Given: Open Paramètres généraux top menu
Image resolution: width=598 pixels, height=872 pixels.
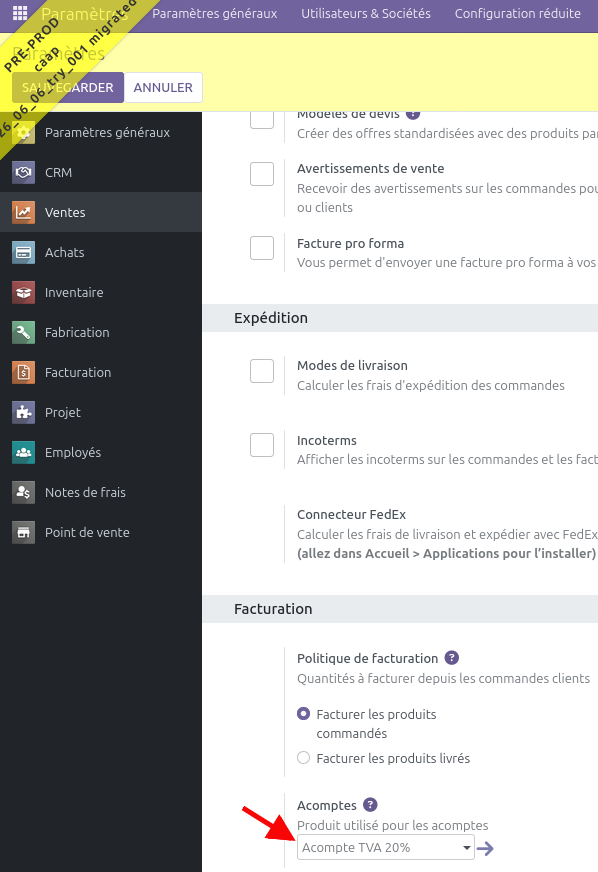Looking at the screenshot, I should pyautogui.click(x=215, y=13).
